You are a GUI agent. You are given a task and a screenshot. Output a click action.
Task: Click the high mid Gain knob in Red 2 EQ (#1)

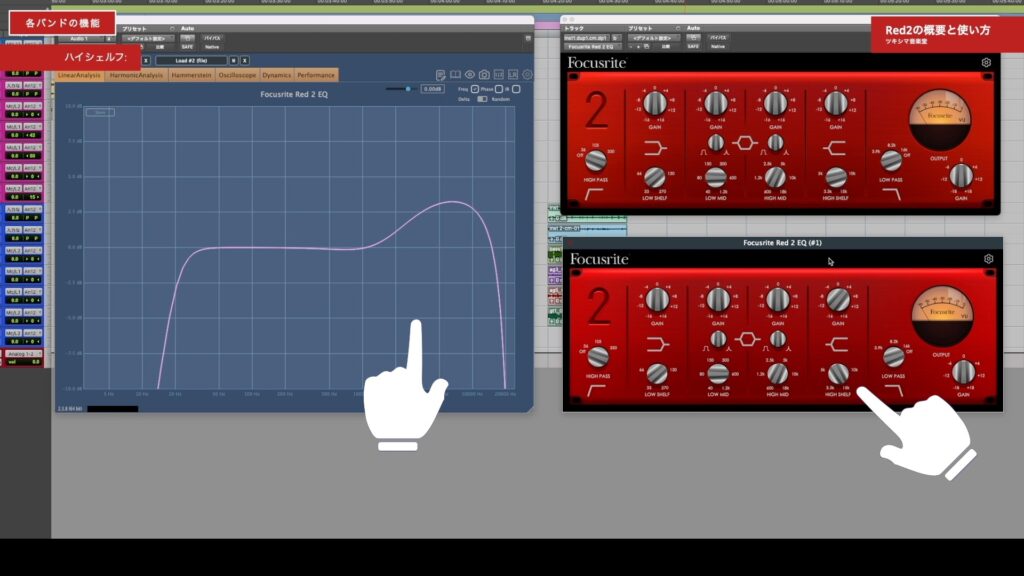point(778,300)
